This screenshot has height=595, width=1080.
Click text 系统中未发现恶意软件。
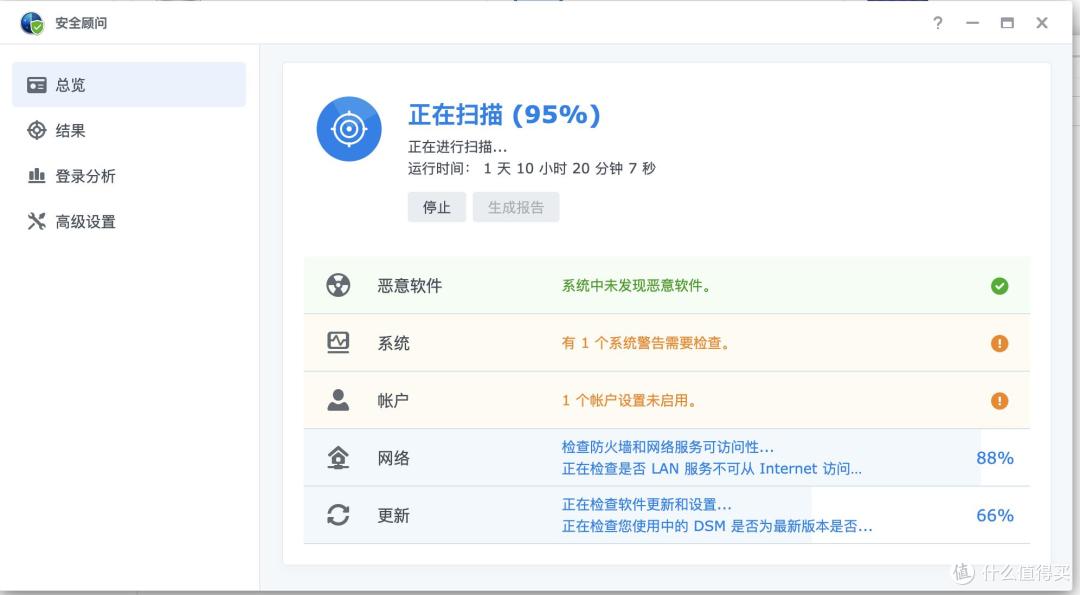[x=636, y=286]
